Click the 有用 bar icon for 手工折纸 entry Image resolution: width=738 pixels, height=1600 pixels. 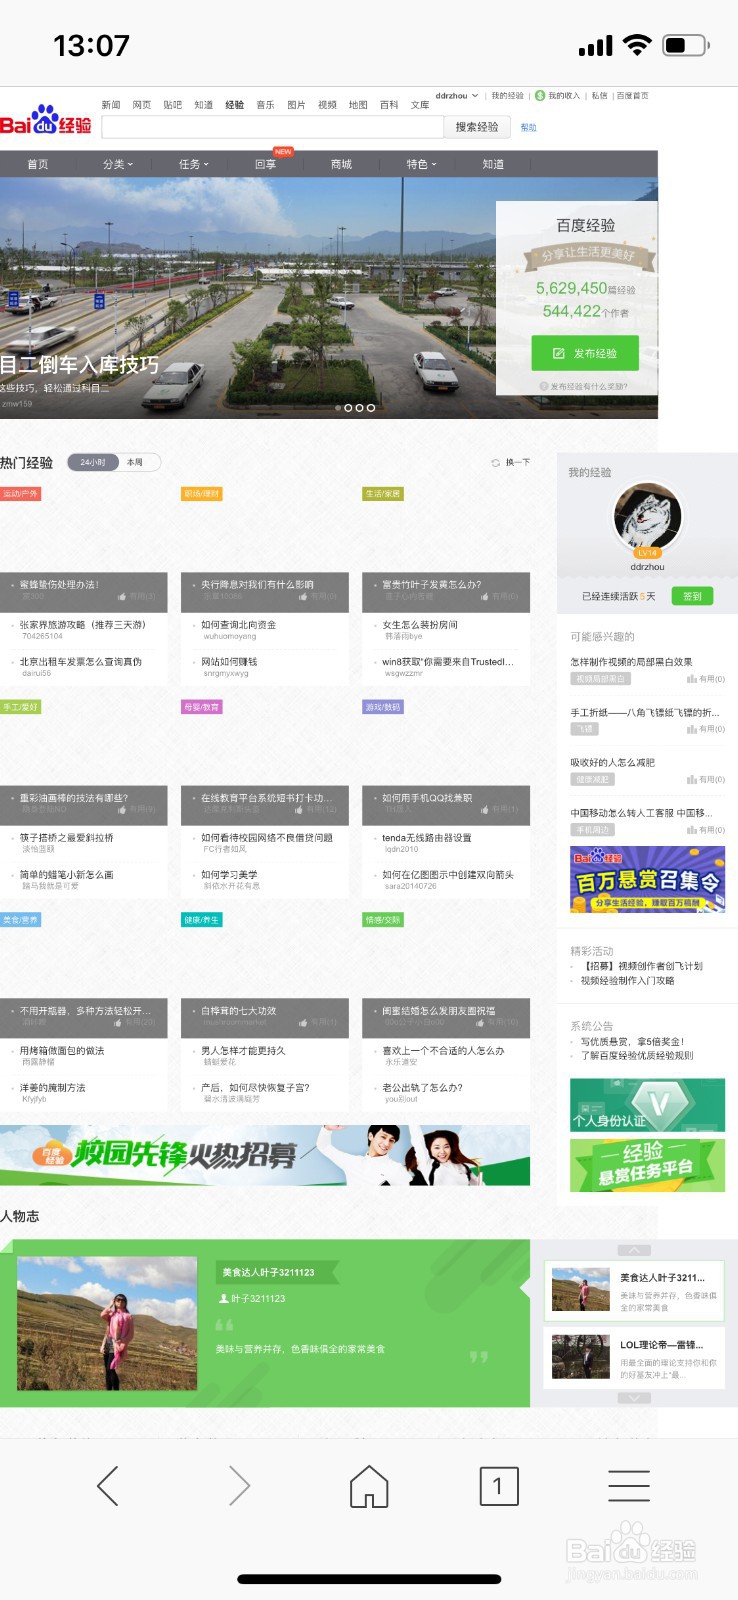(x=691, y=729)
